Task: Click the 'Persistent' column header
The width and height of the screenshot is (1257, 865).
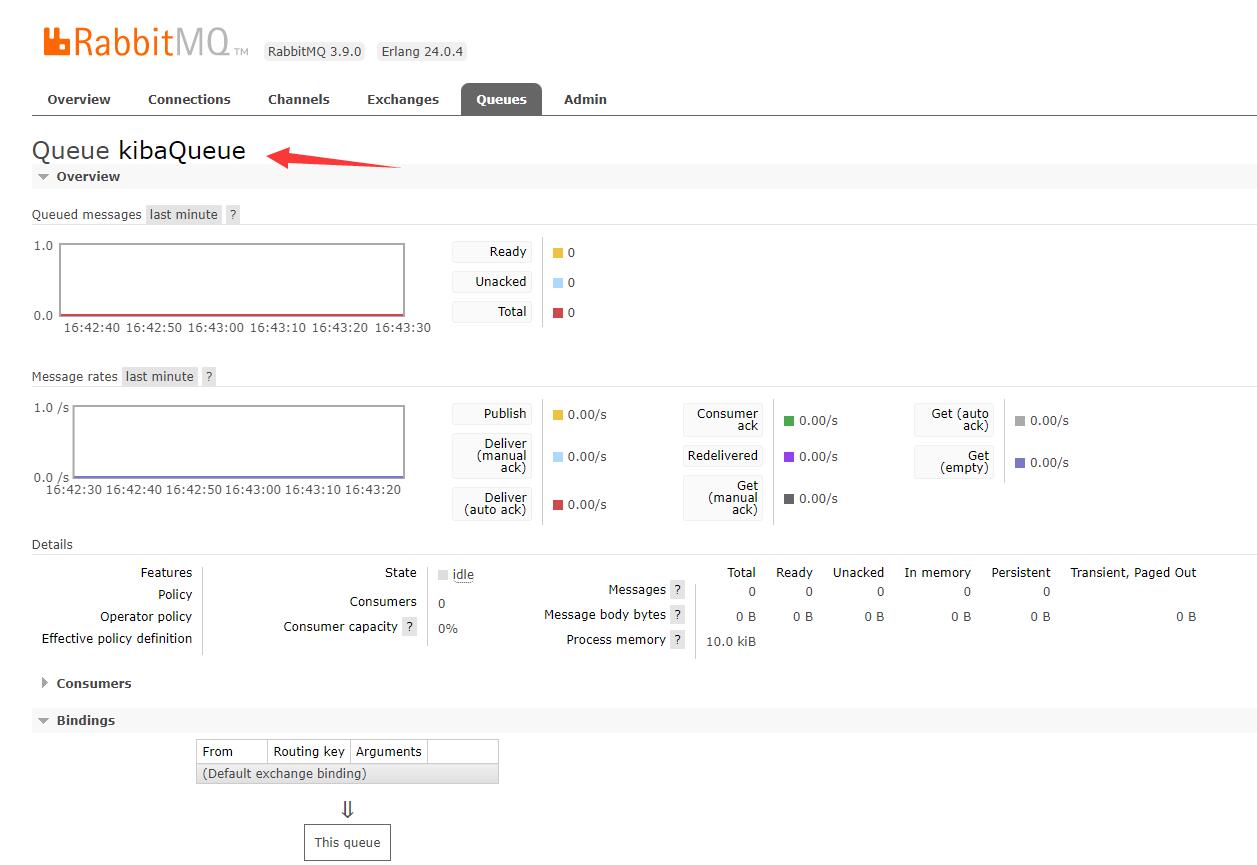Action: 1021,573
